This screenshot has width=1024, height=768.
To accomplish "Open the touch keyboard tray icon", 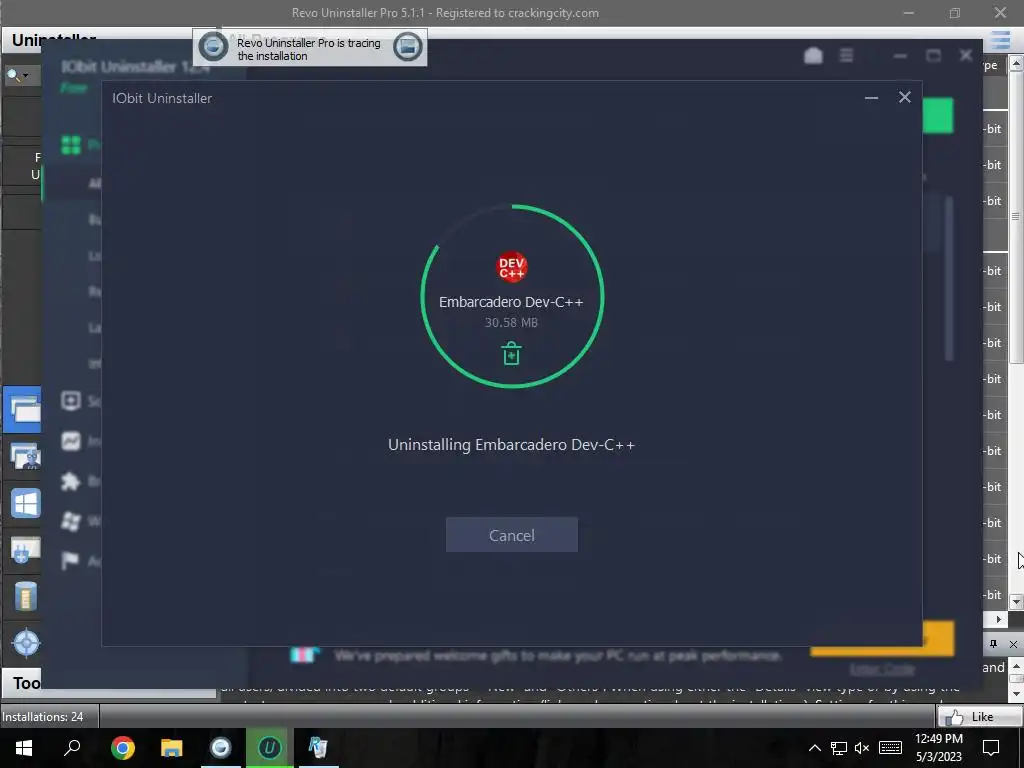I will [x=890, y=748].
